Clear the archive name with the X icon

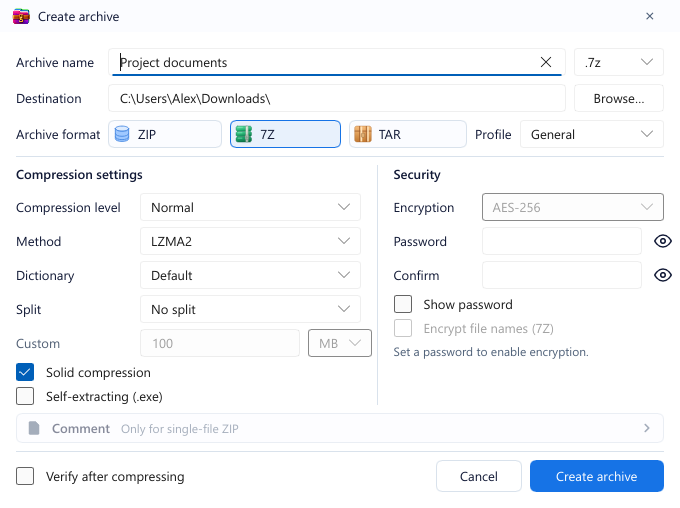(546, 62)
